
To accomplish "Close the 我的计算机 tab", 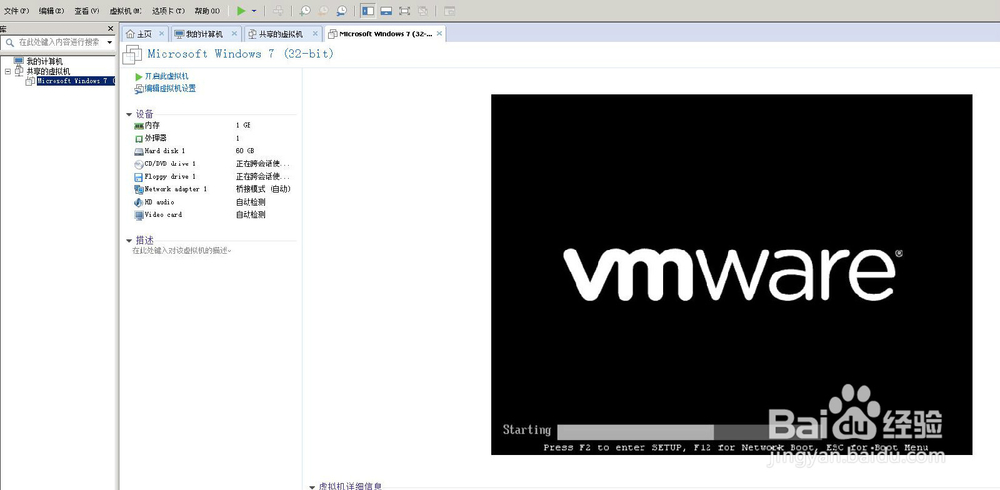I will (234, 34).
